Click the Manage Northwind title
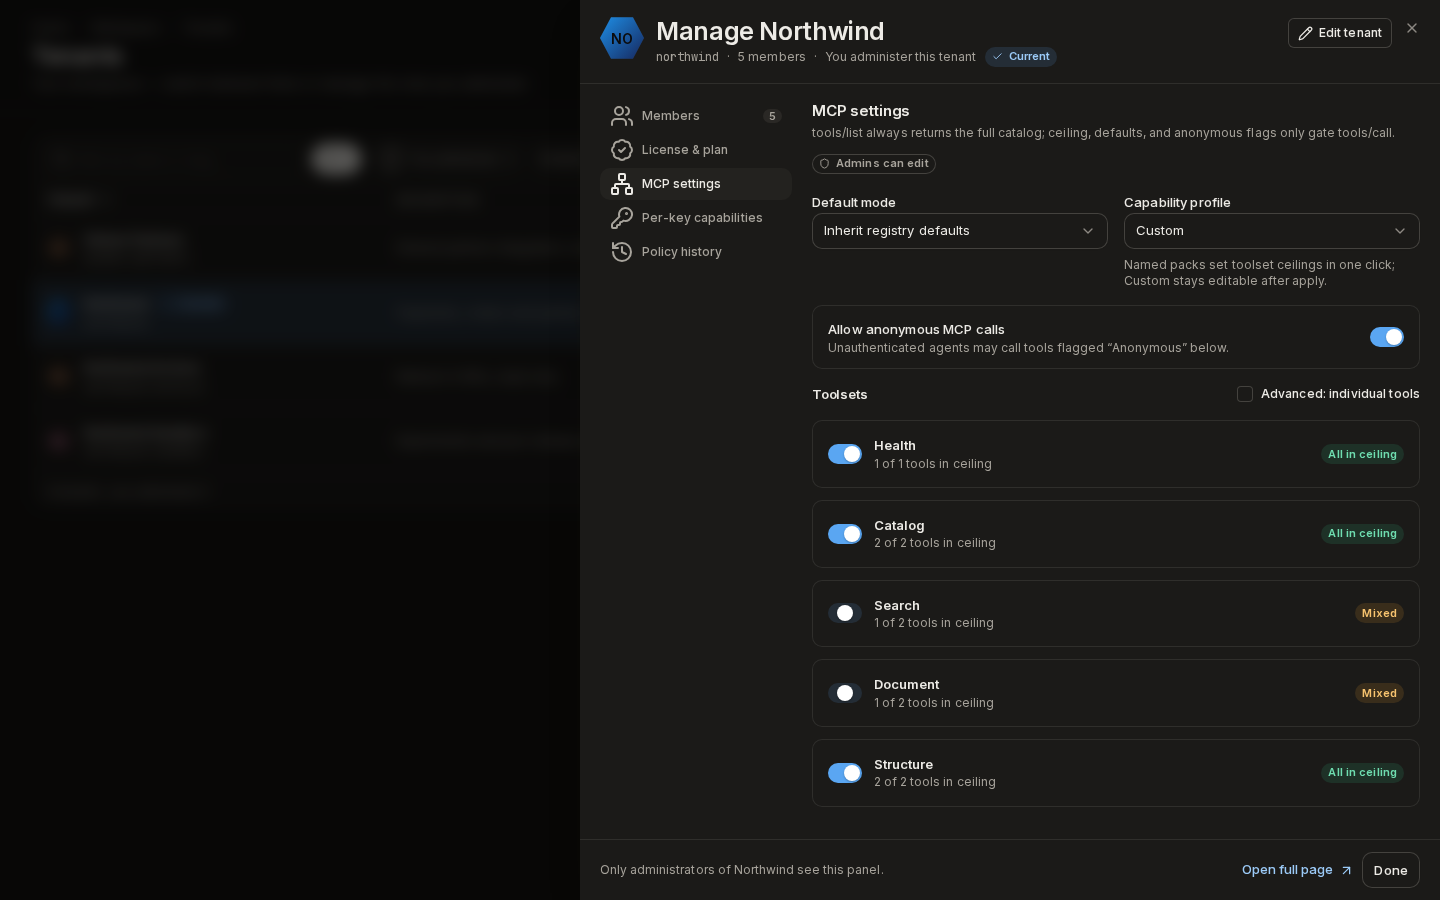This screenshot has width=1440, height=900. [770, 31]
